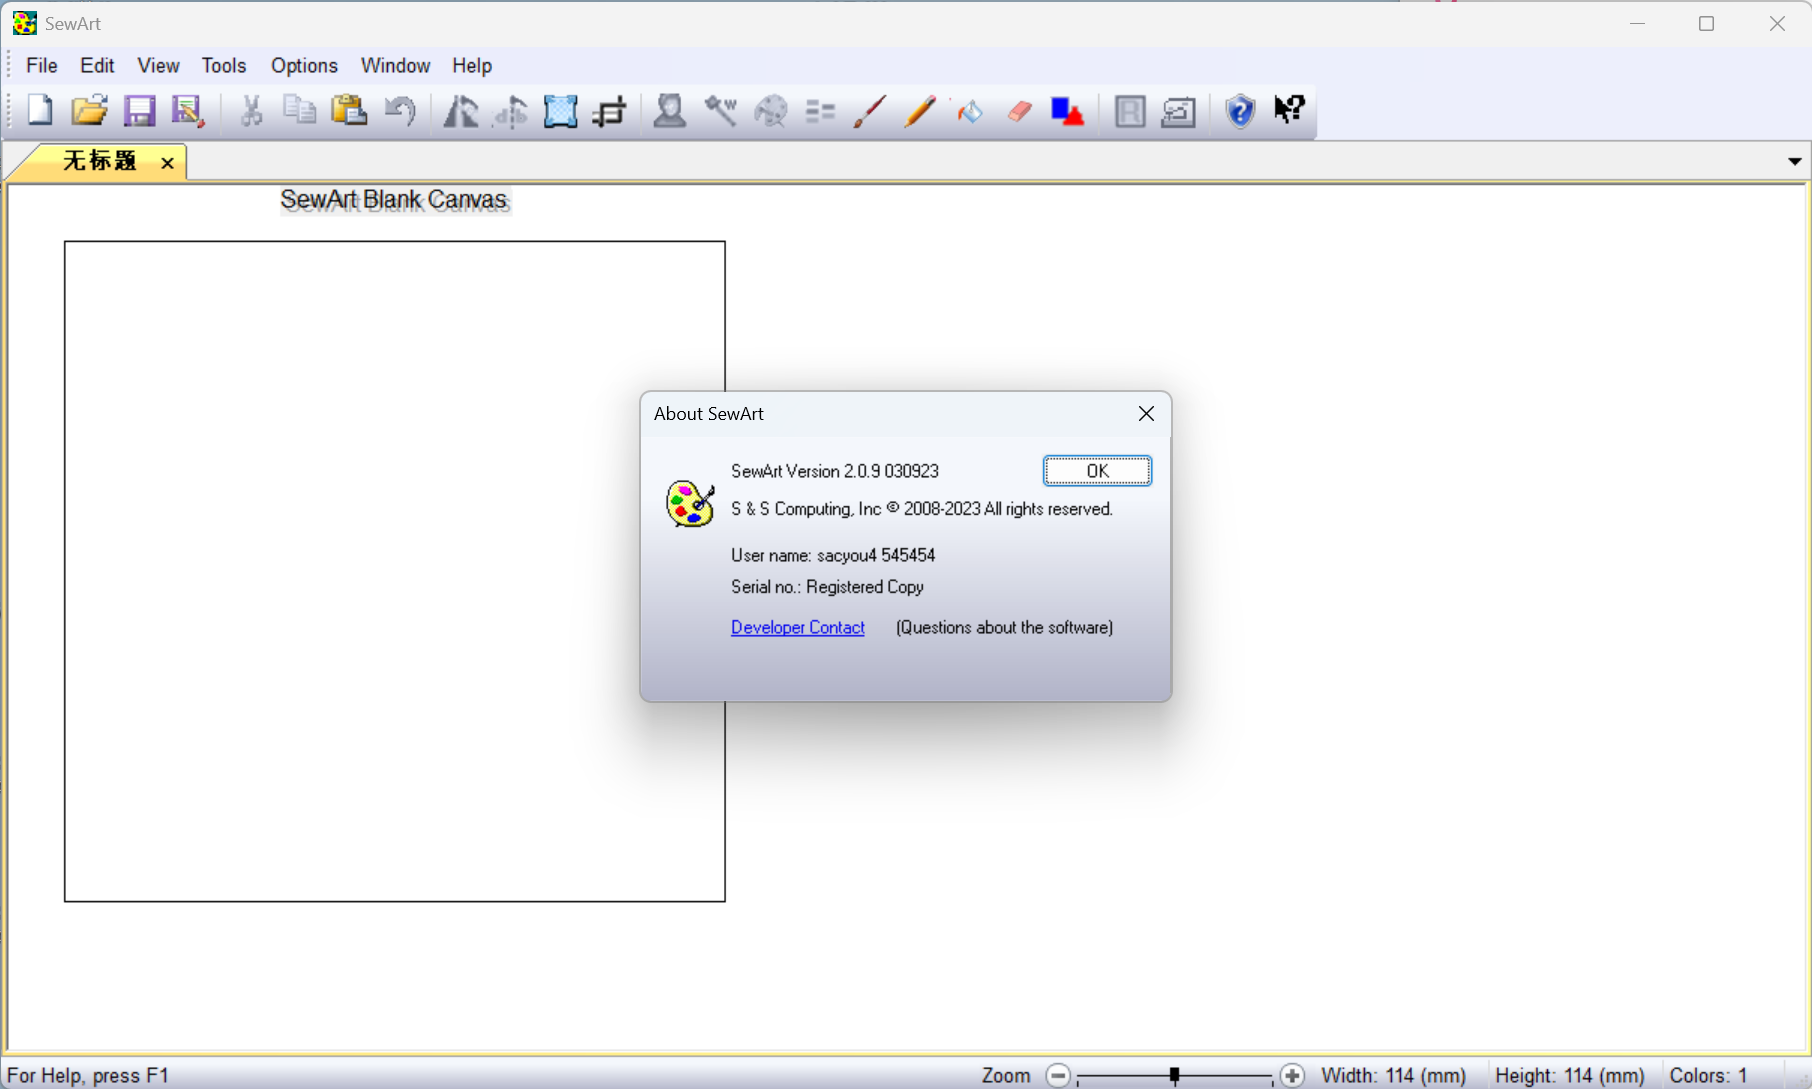Open the Developer Contact link

798,627
